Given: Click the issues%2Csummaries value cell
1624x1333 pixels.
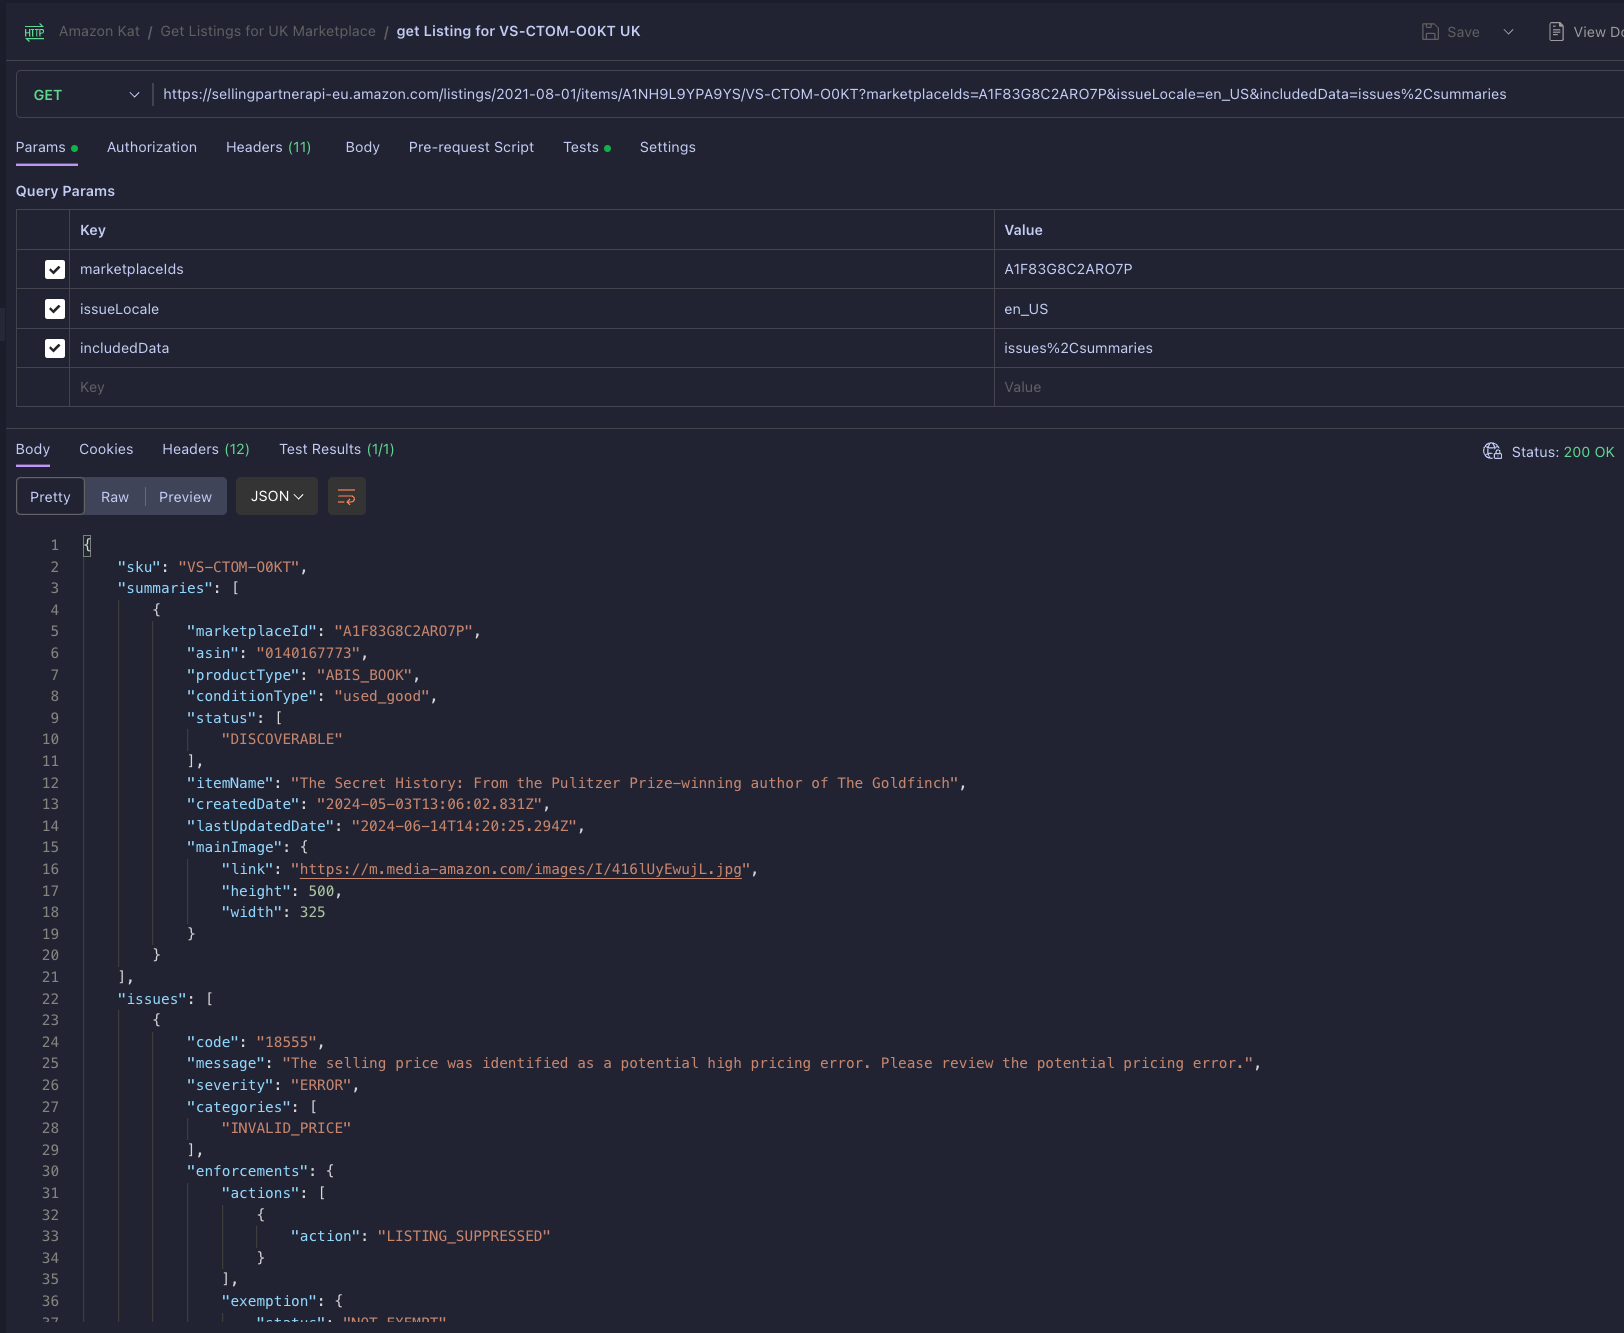Looking at the screenshot, I should tap(1309, 348).
